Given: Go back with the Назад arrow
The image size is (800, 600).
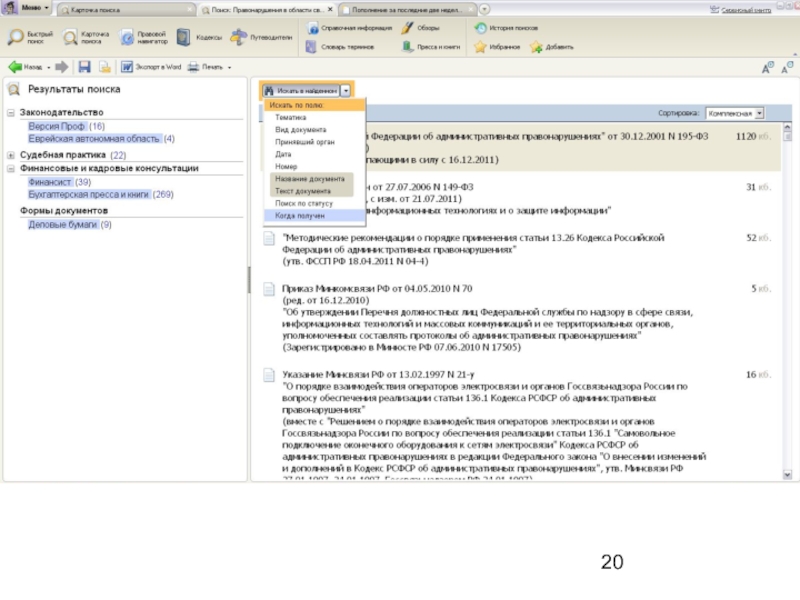Looking at the screenshot, I should tap(25, 67).
